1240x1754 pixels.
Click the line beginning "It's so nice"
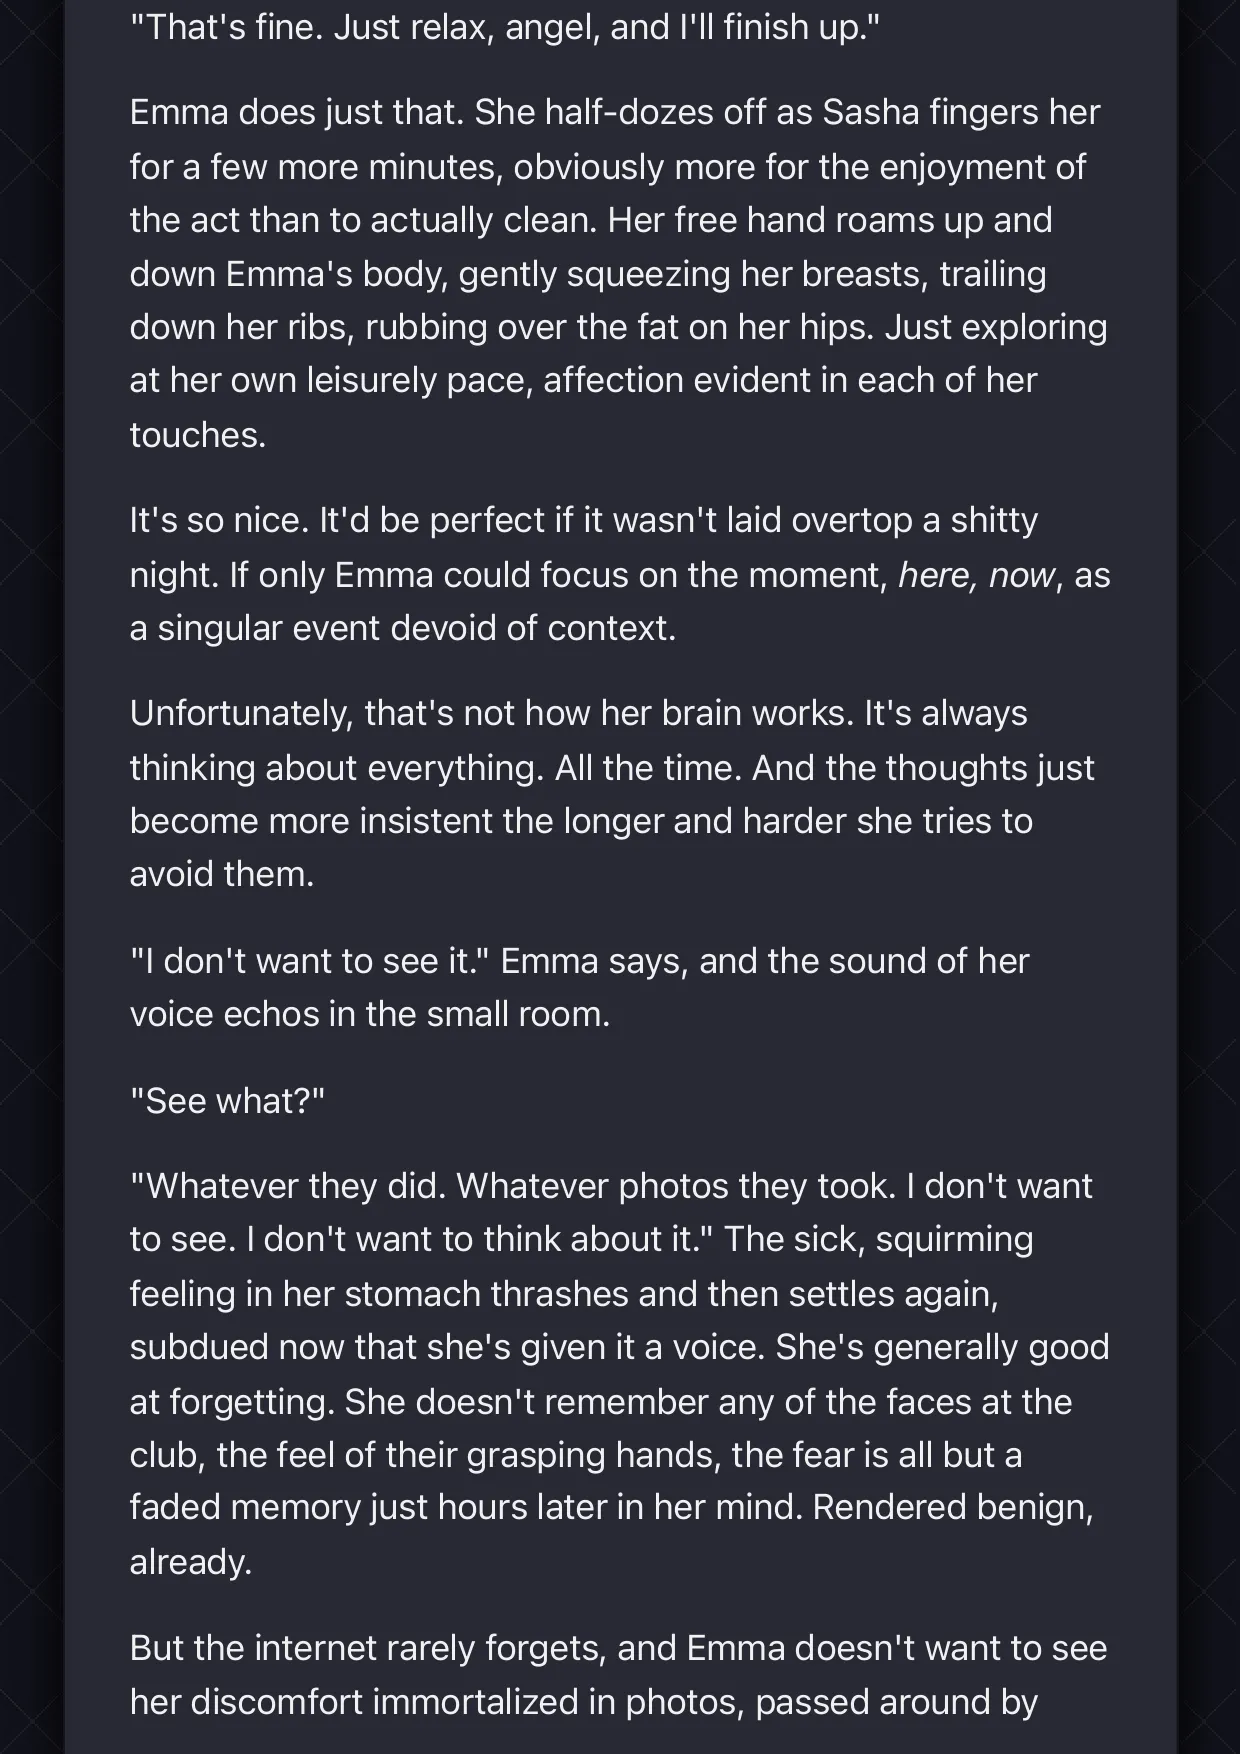tap(584, 520)
